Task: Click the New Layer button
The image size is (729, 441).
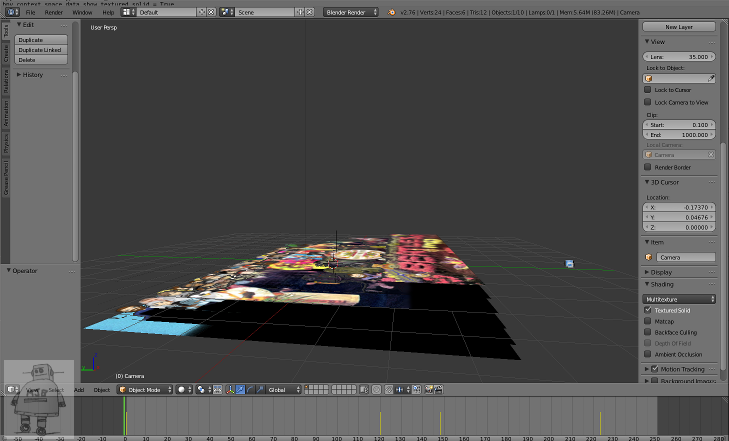Action: [x=679, y=27]
